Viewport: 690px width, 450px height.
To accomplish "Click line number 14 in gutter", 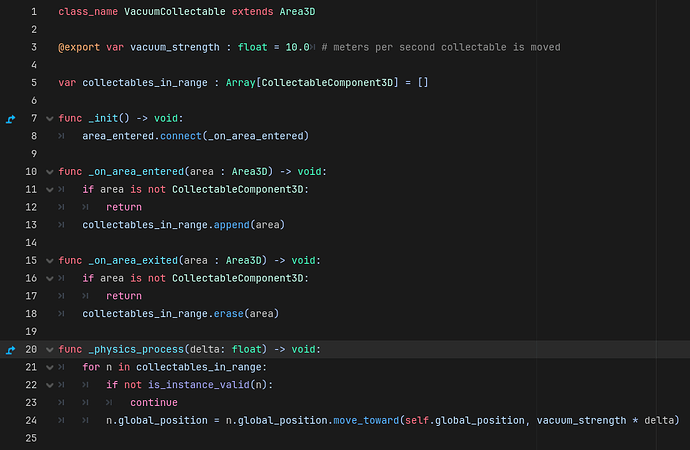I will [x=31, y=243].
